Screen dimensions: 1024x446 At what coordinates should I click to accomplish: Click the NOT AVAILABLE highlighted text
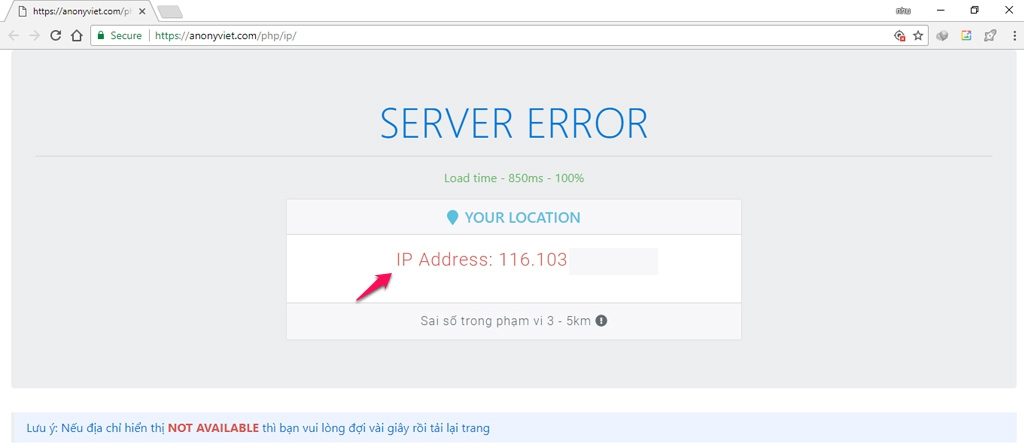tap(214, 428)
